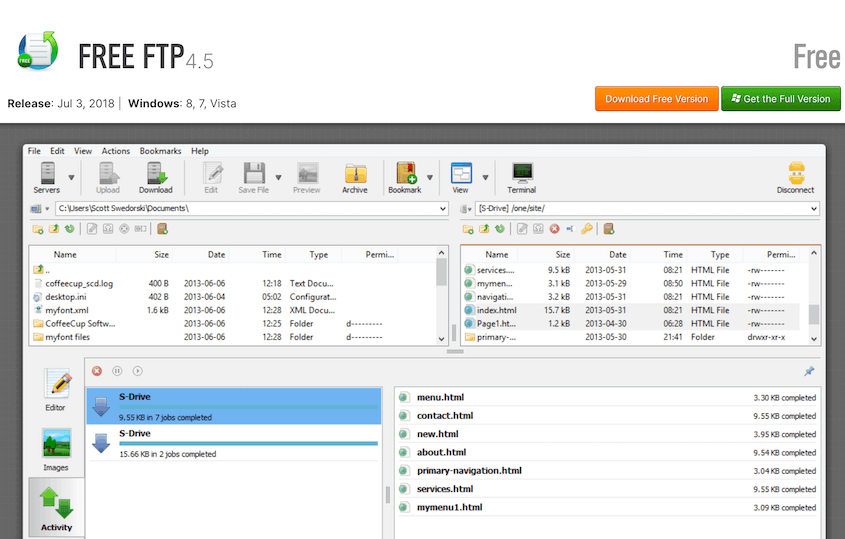
Task: Select contact.html in completed transfers list
Action: point(608,416)
